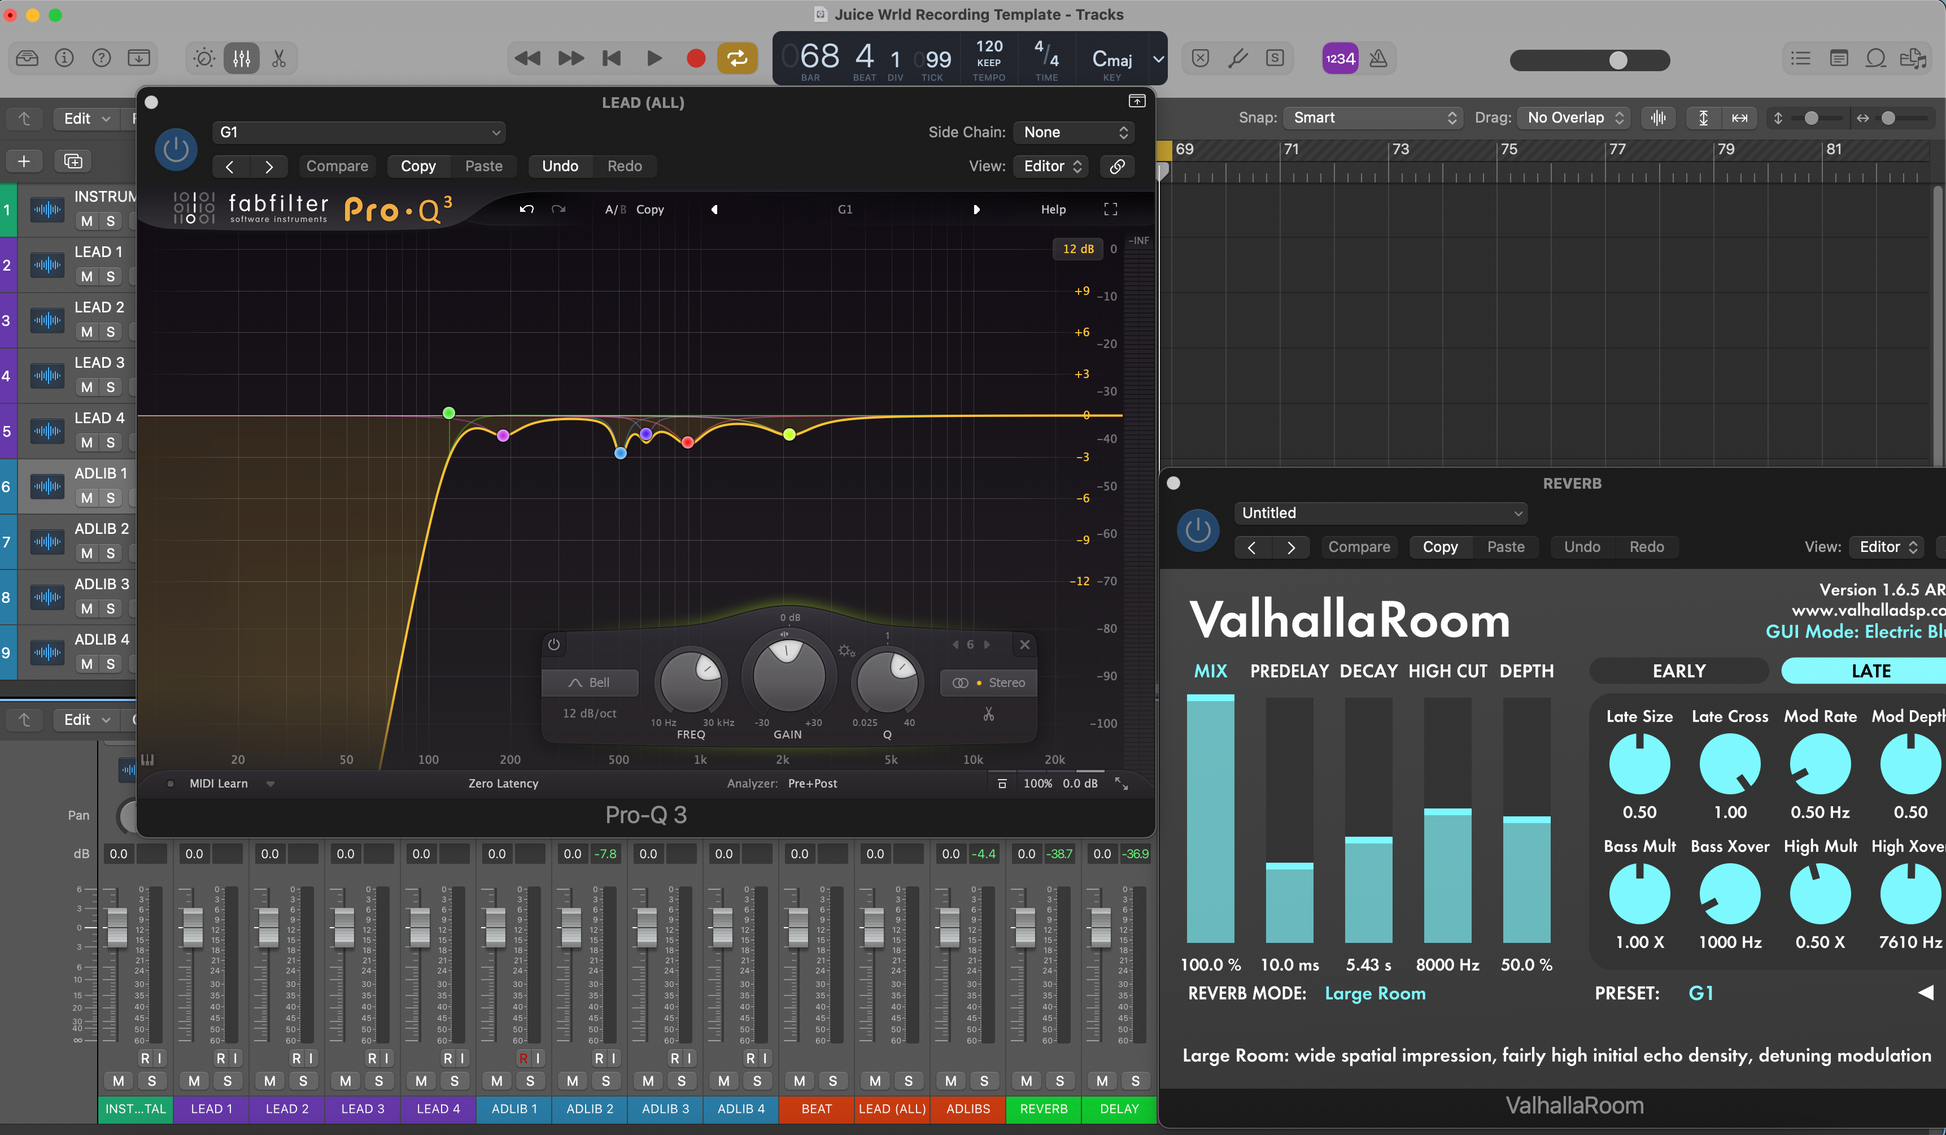Image resolution: width=1946 pixels, height=1135 pixels.
Task: Click the Record button in transport
Action: 696,59
